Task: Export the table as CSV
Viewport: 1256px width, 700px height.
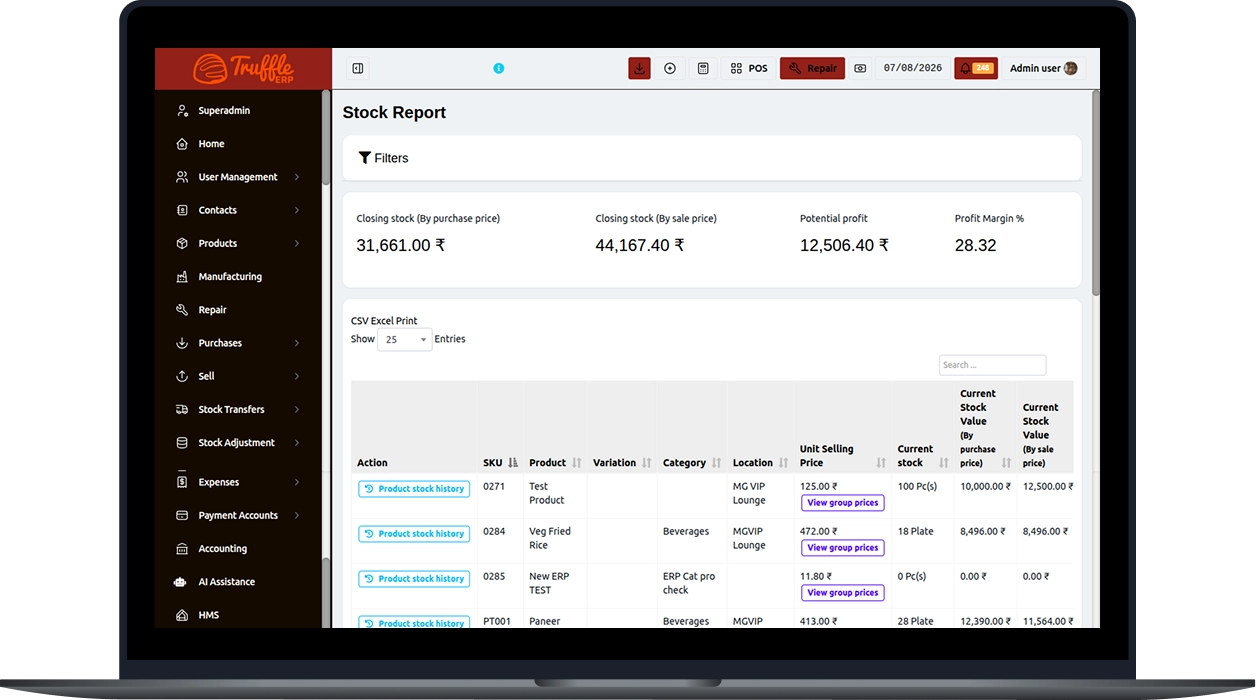Action: pyautogui.click(x=360, y=321)
